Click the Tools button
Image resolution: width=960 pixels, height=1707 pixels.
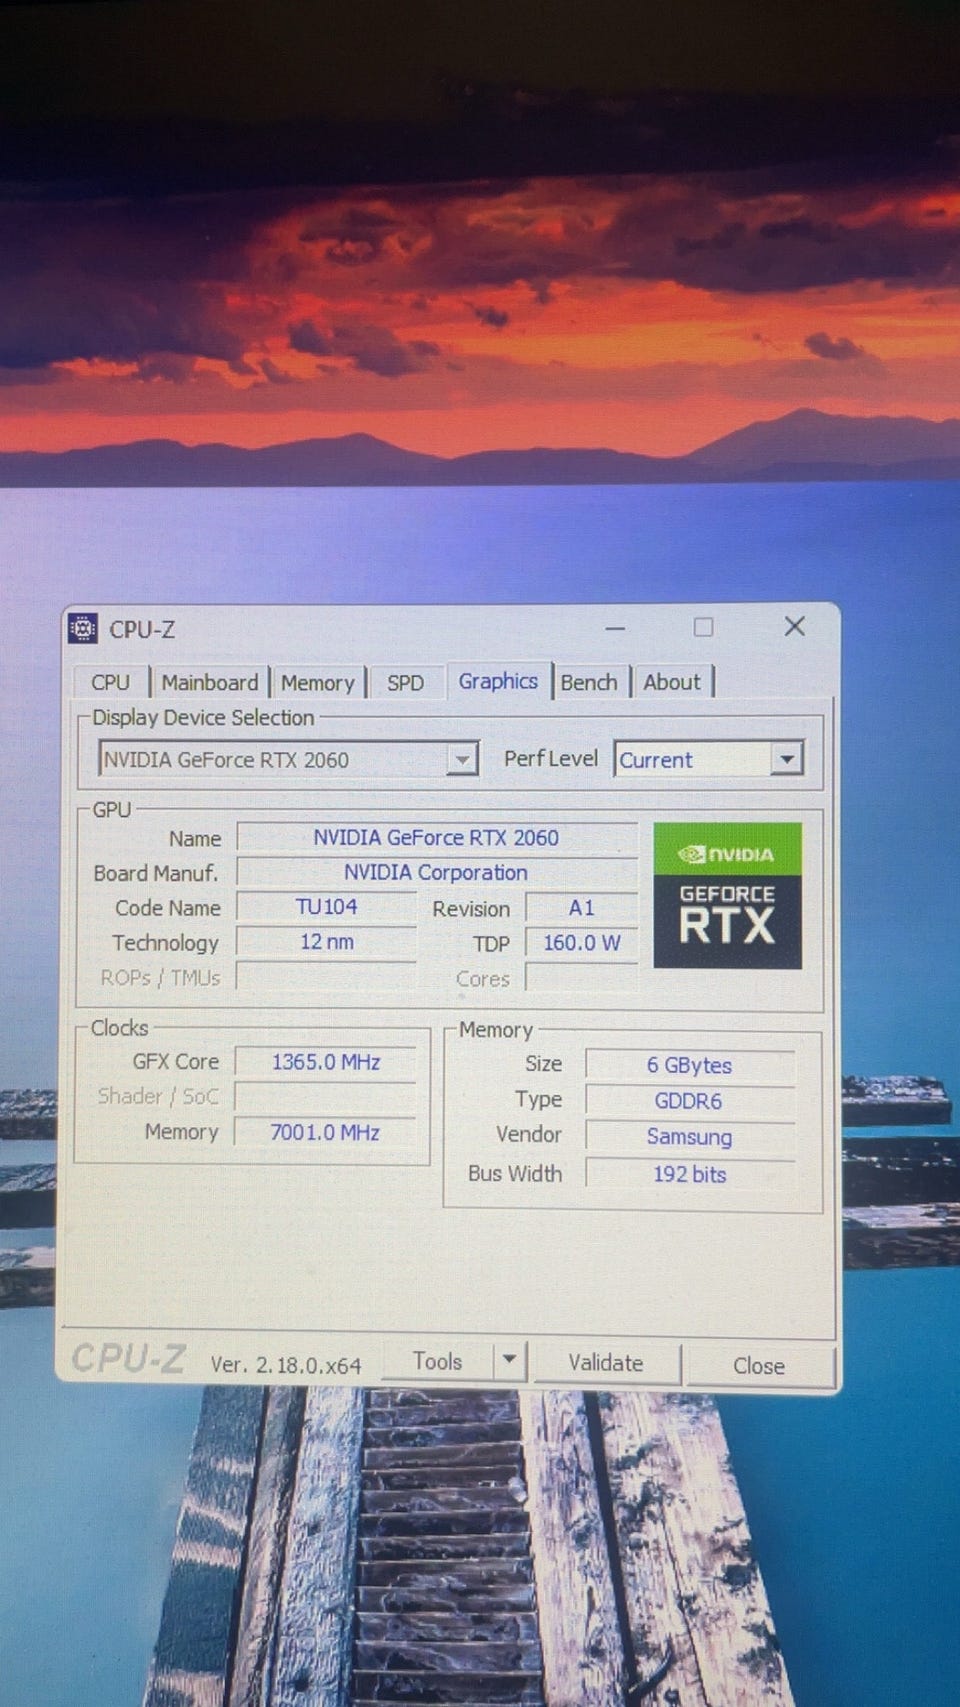pos(437,1362)
